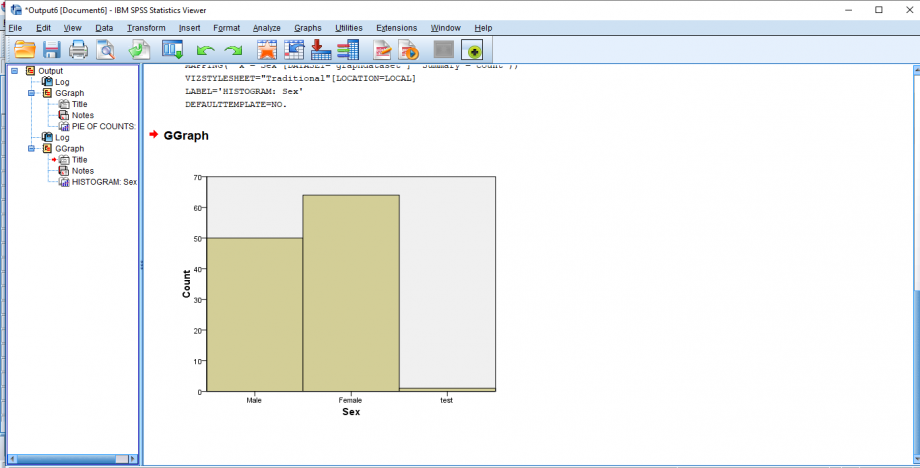Click the Export output icon
Image resolution: width=920 pixels, height=468 pixels.
tap(139, 49)
